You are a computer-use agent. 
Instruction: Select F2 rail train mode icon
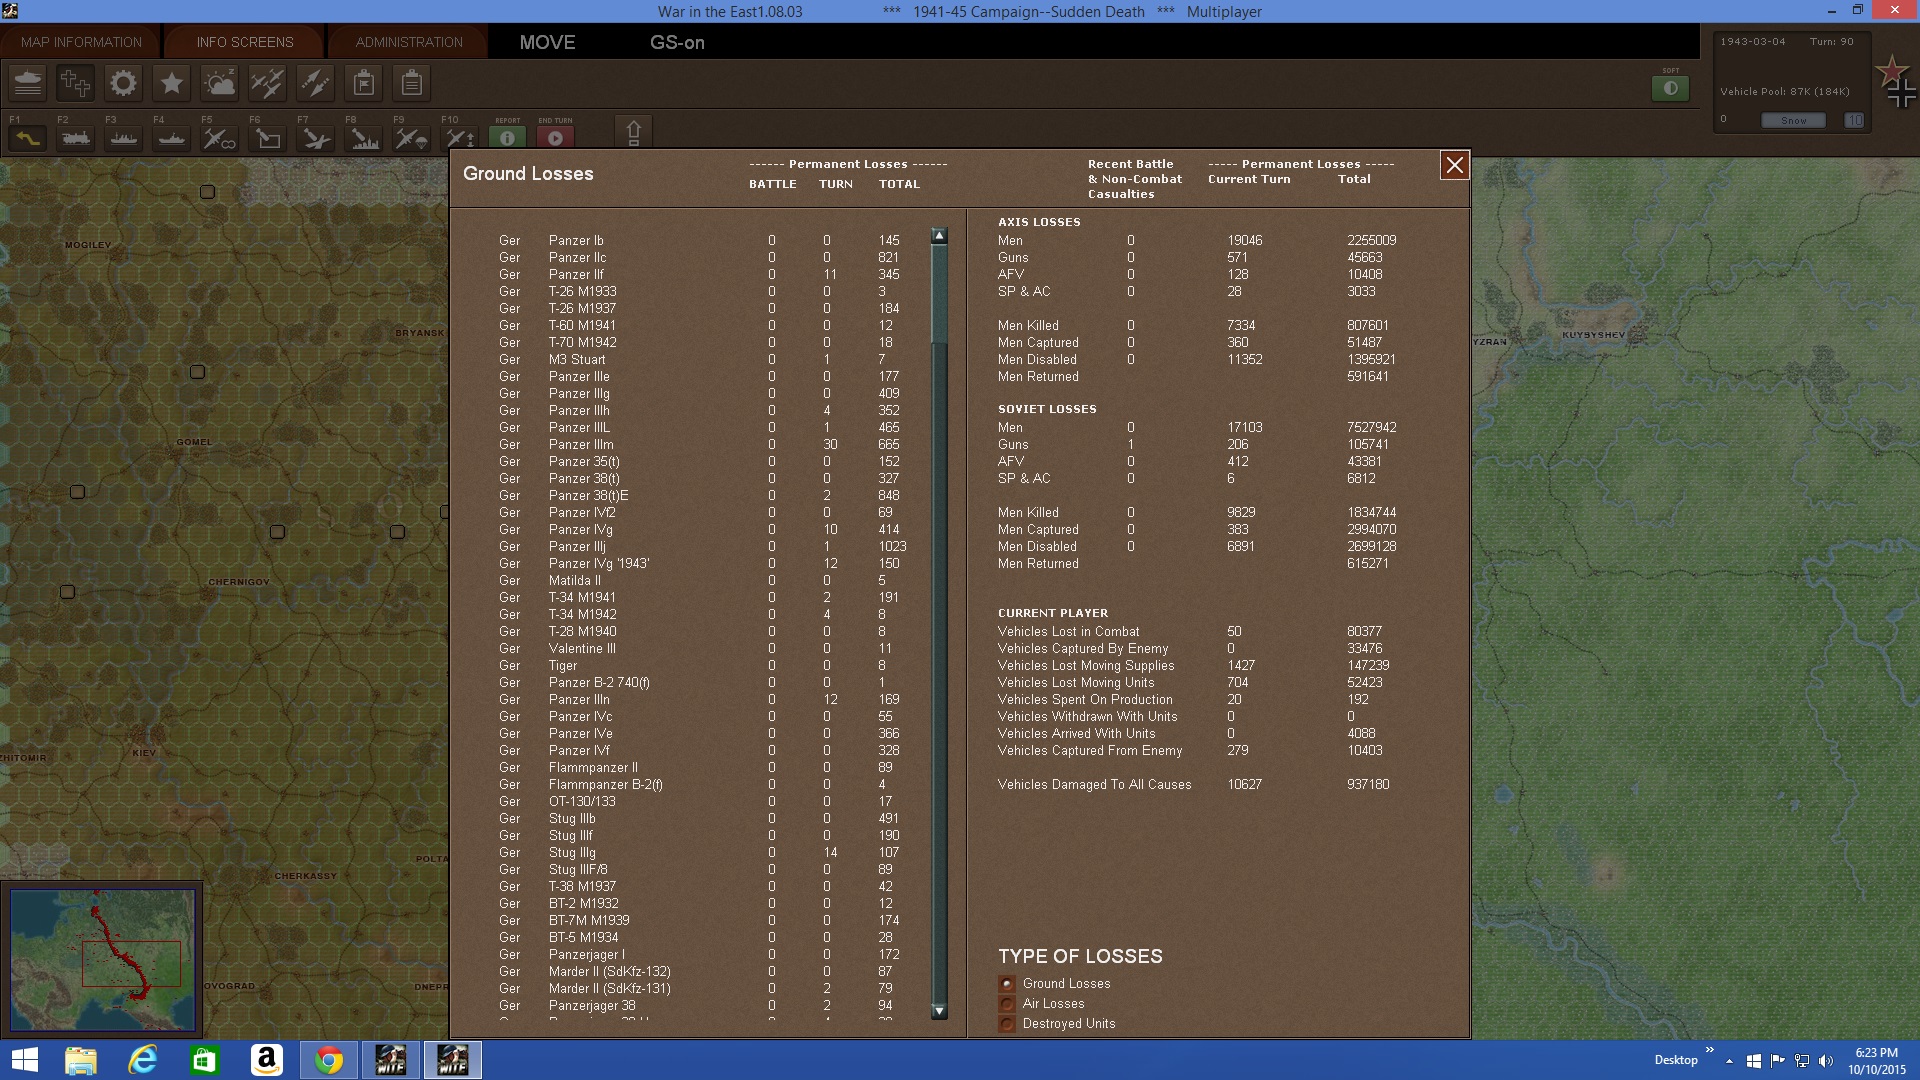76,138
